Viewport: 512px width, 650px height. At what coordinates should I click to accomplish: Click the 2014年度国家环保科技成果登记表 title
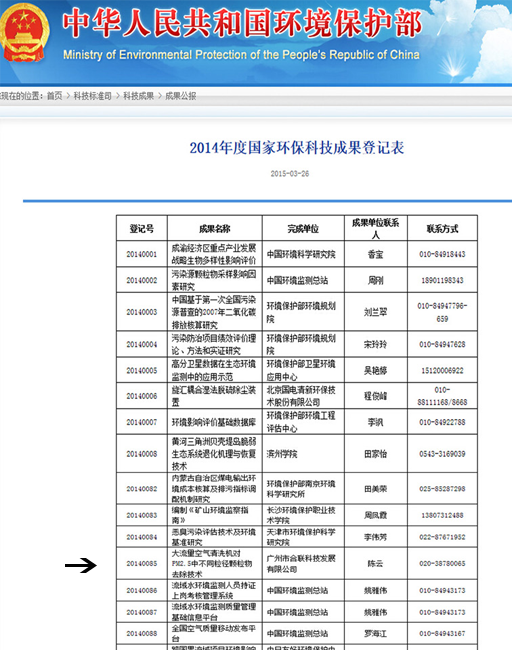pyautogui.click(x=297, y=148)
